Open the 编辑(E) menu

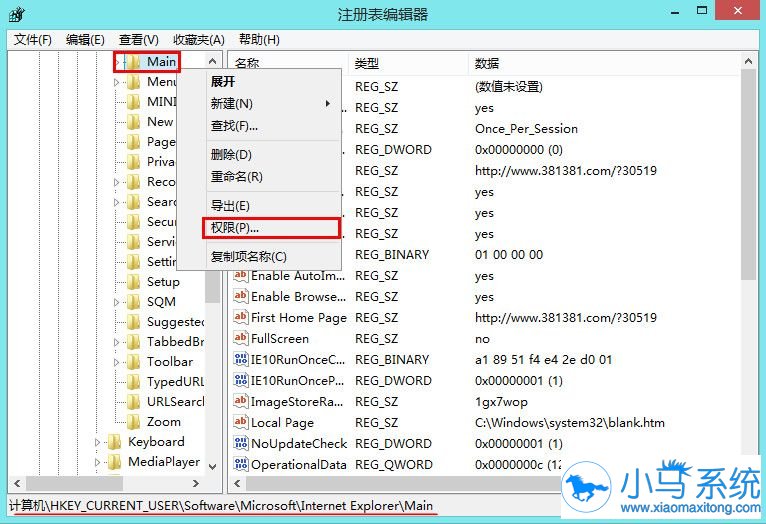[x=85, y=40]
